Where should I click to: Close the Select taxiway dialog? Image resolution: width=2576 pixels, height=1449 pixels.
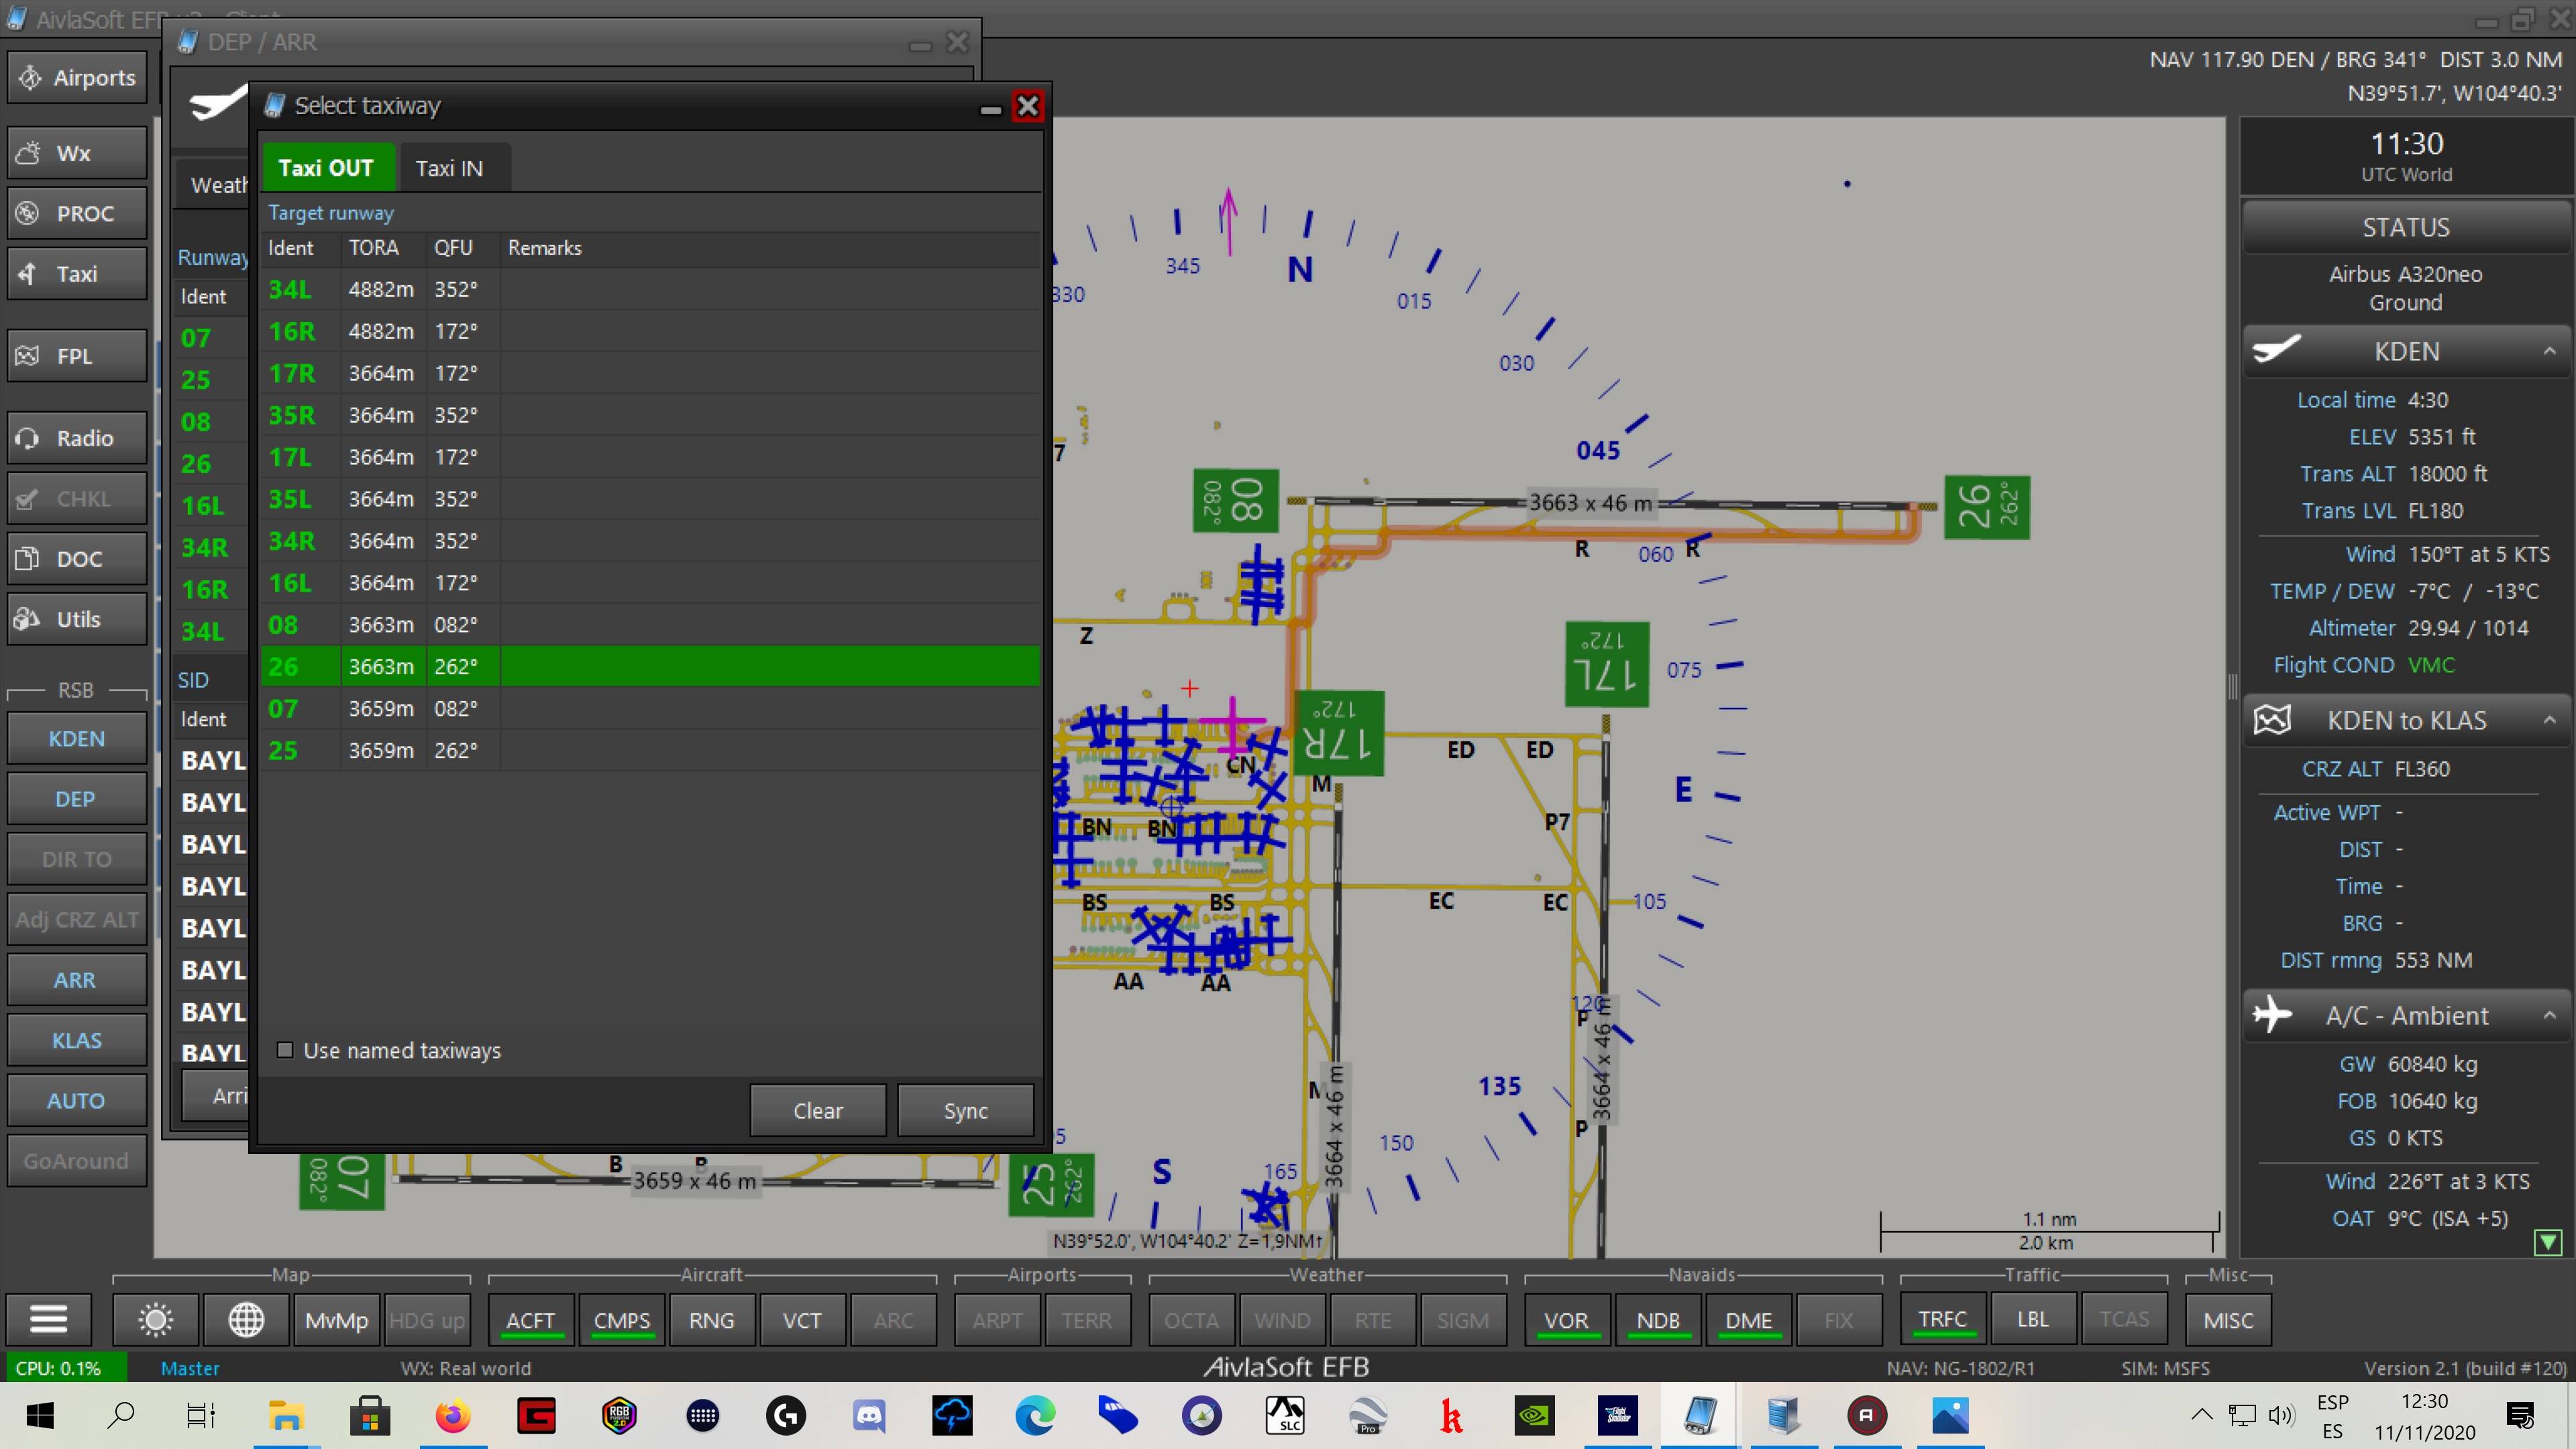point(1027,106)
